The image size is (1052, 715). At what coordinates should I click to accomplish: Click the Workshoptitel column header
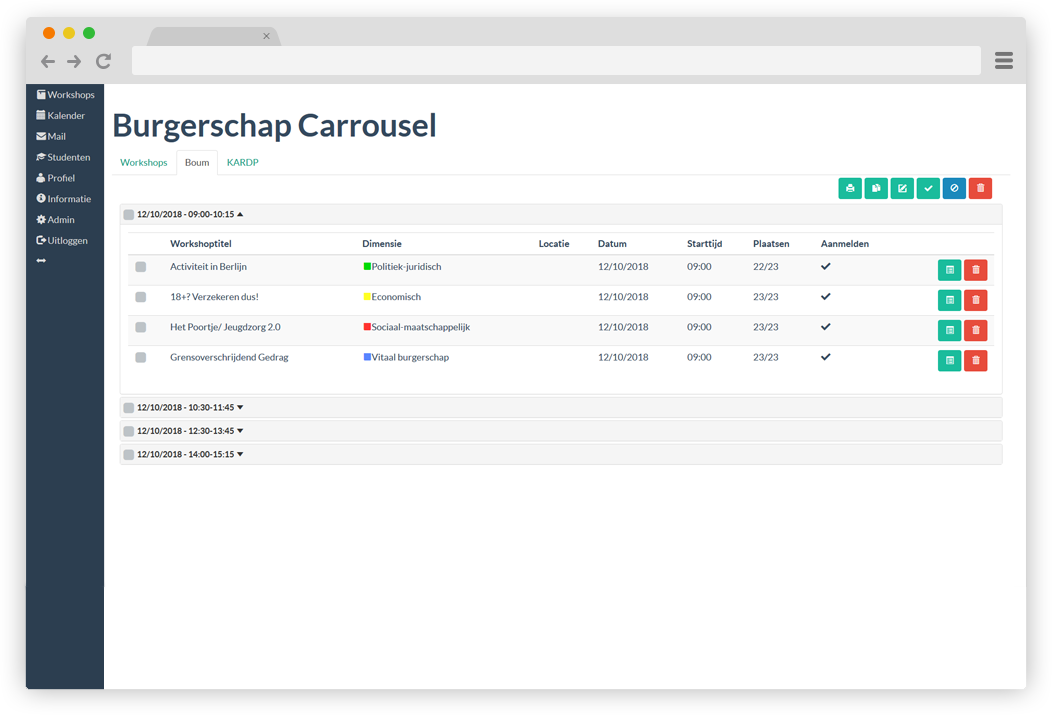(x=201, y=243)
